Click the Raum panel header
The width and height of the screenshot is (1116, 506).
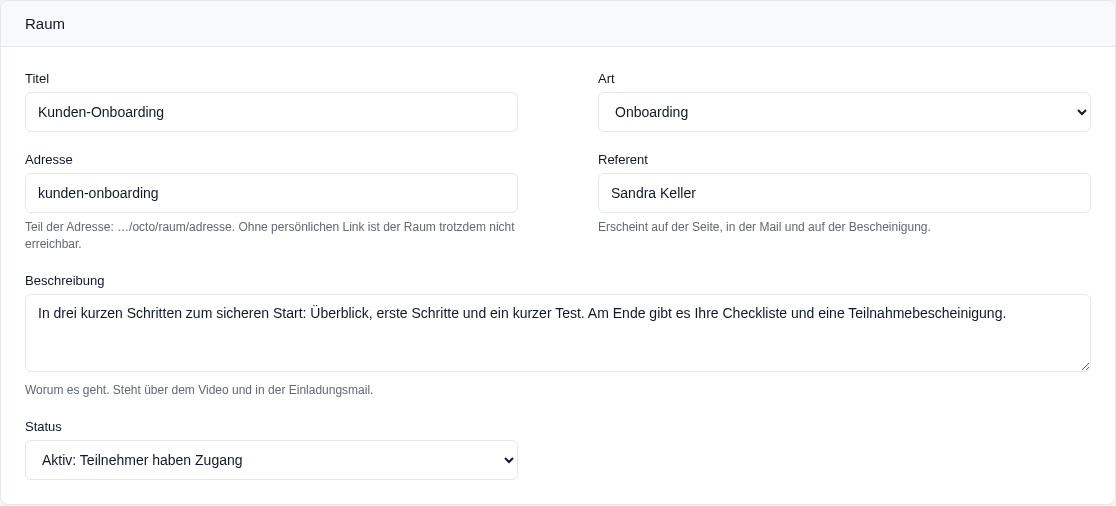(558, 23)
